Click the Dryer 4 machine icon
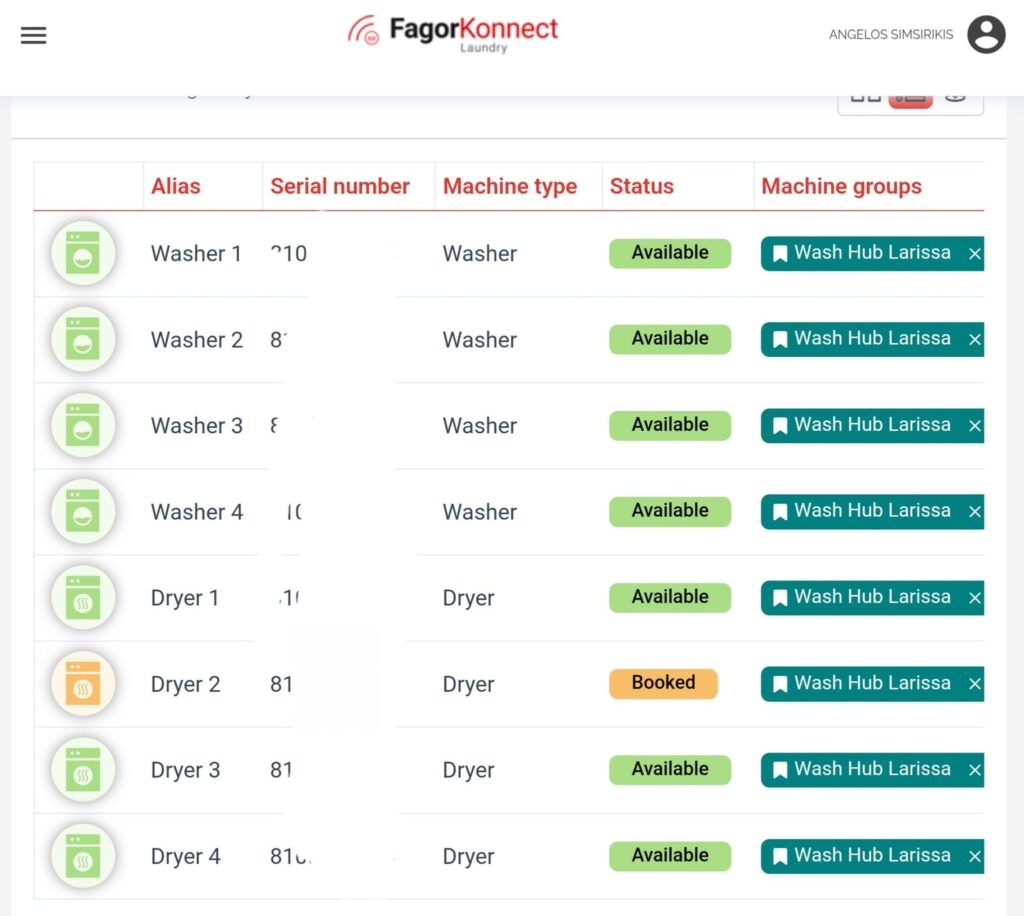The width and height of the screenshot is (1024, 916). pyautogui.click(x=83, y=856)
